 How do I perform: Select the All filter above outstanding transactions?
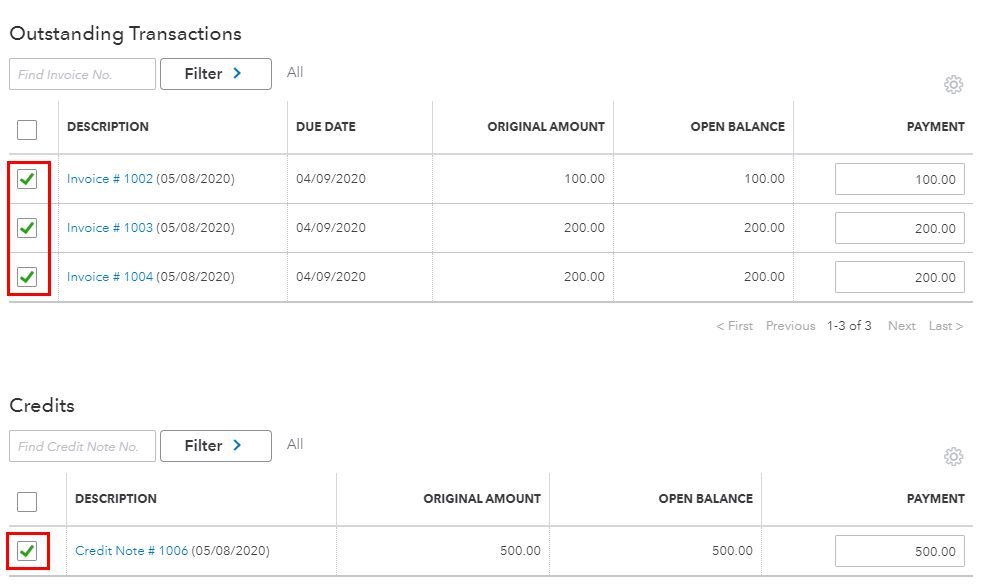(x=295, y=71)
